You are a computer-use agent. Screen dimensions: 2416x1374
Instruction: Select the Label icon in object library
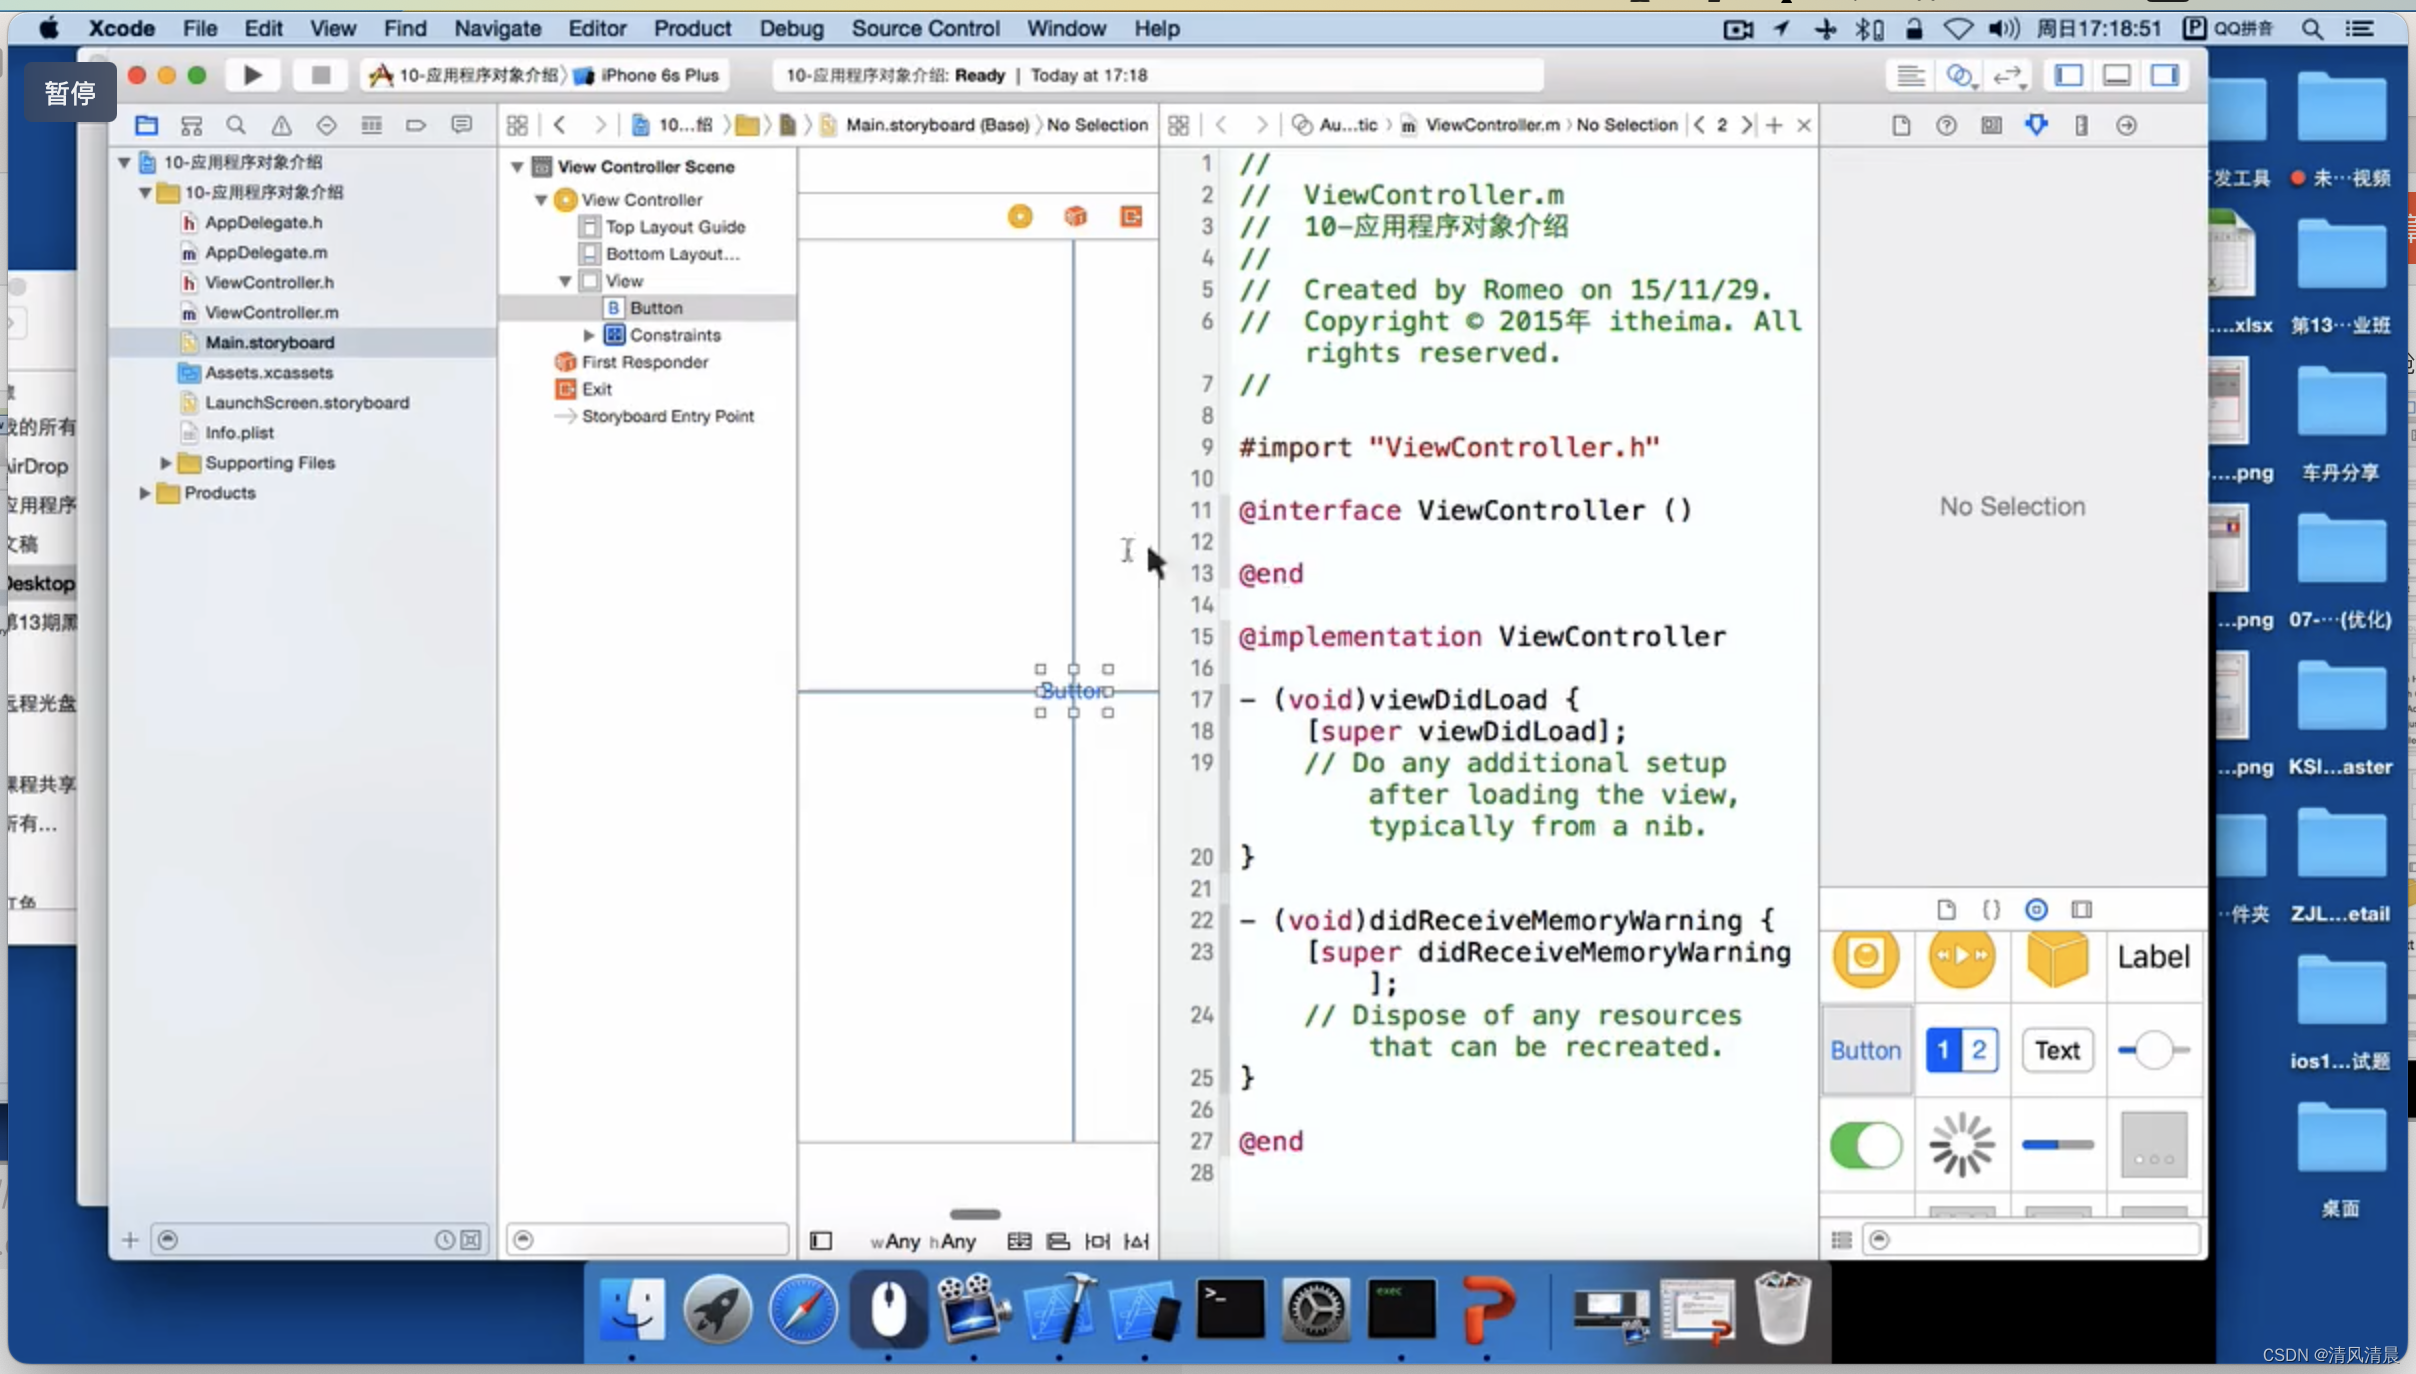[2152, 956]
